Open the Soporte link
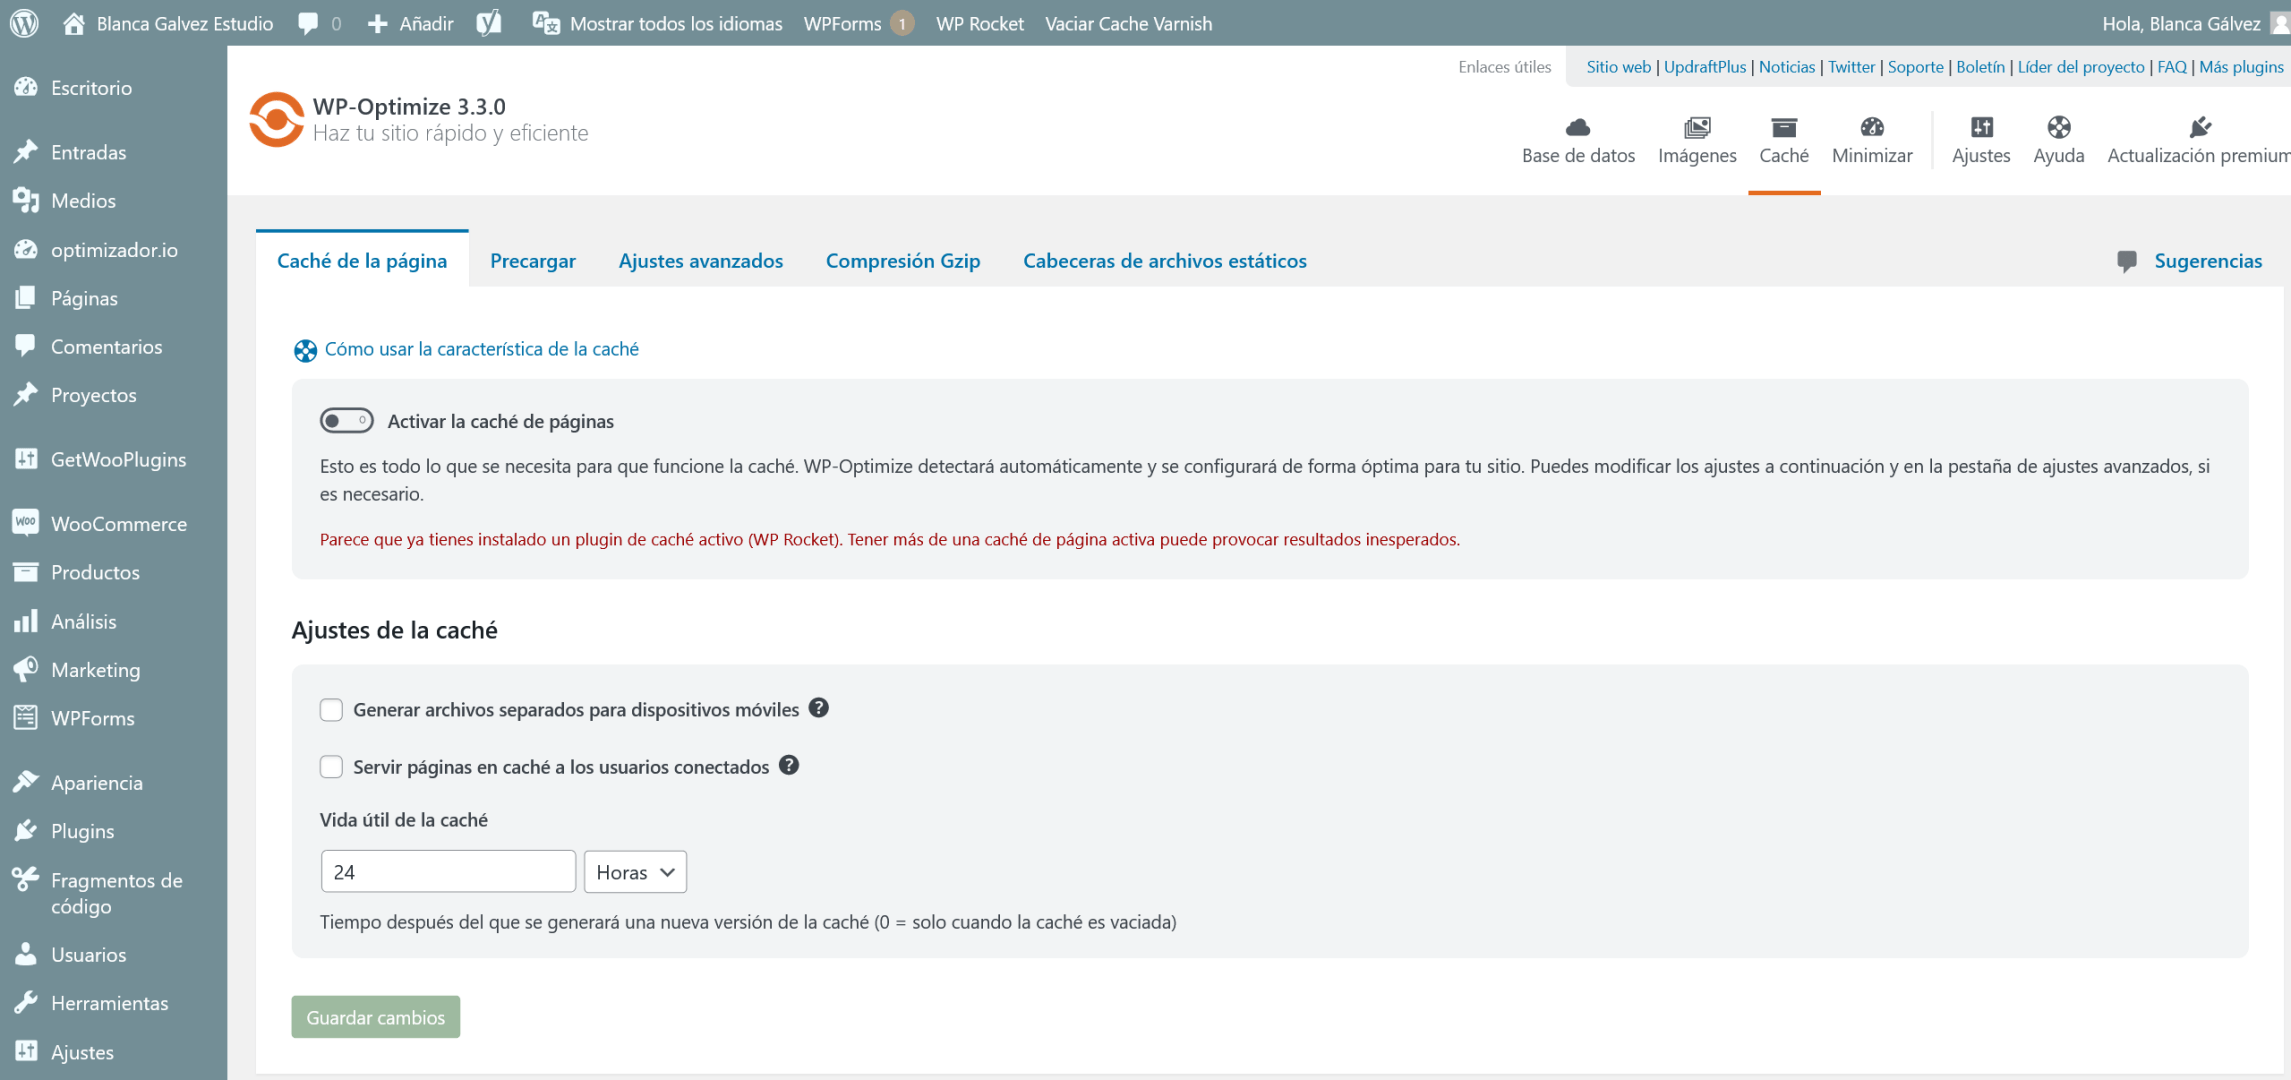The width and height of the screenshot is (2291, 1080). pos(1915,67)
